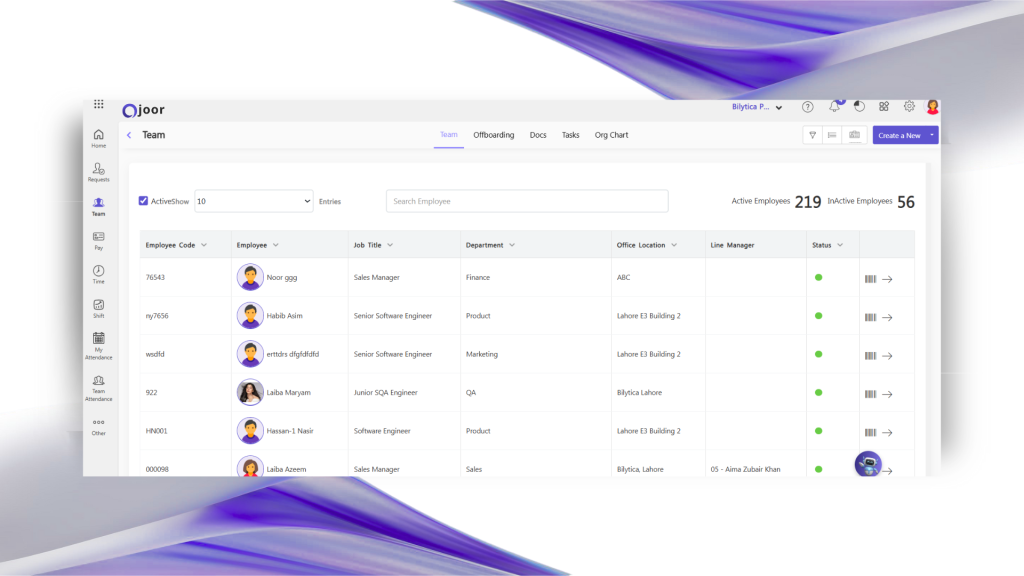This screenshot has width=1024, height=576.
Task: Open the entries count dropdown showing 10
Action: (x=254, y=201)
